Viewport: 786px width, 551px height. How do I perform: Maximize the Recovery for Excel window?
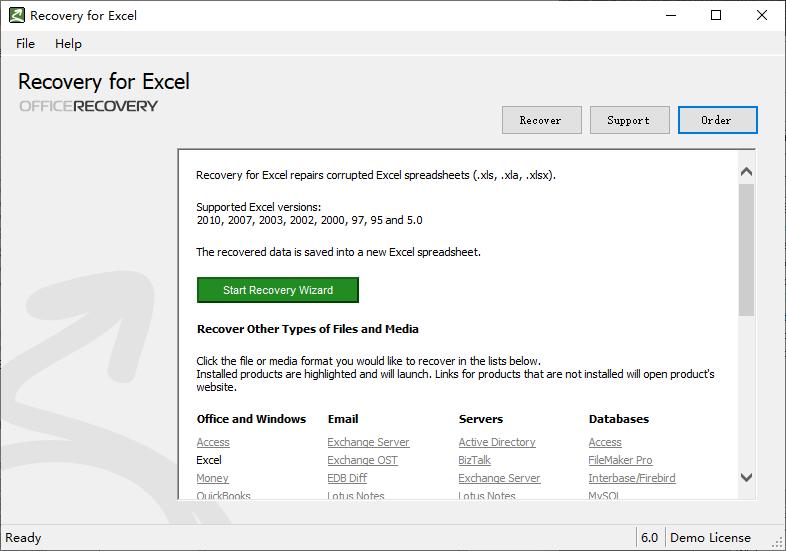tap(716, 15)
